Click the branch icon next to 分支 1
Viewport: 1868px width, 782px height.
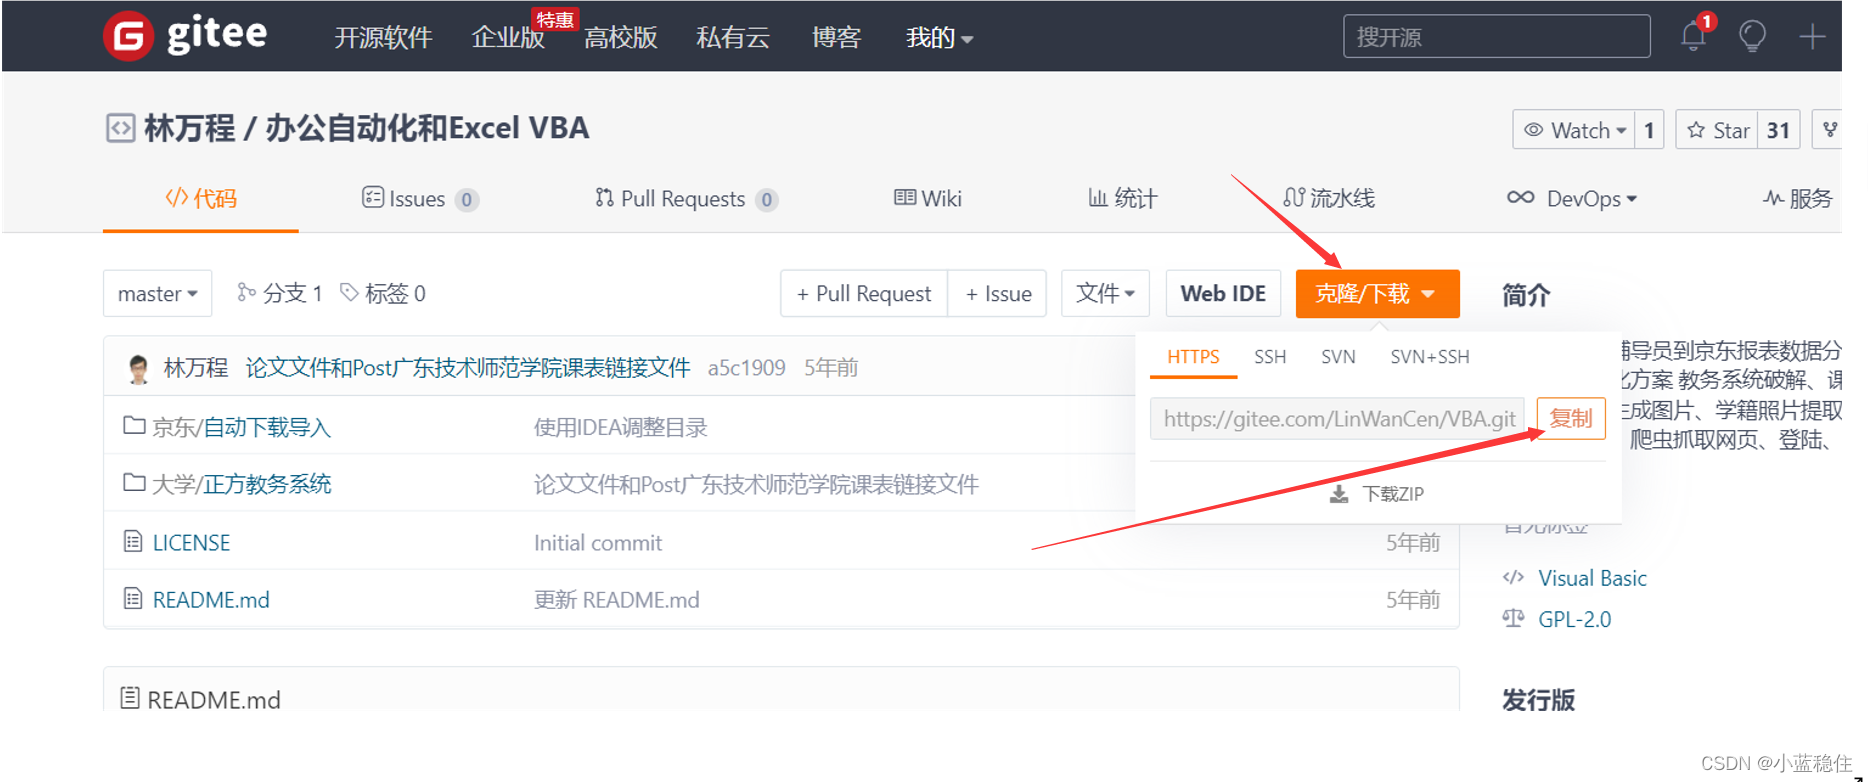tap(246, 292)
